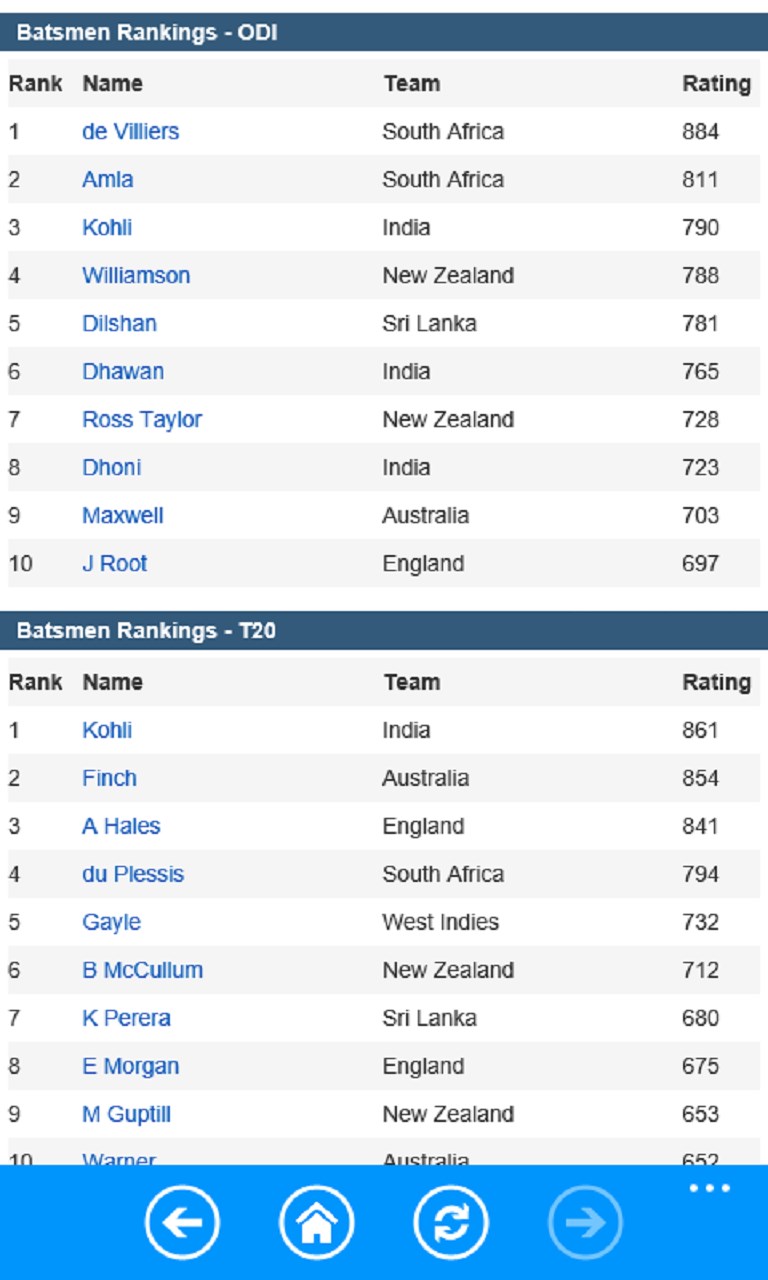This screenshot has width=768, height=1280.
Task: Select Williamson in ODI rankings
Action: [136, 275]
